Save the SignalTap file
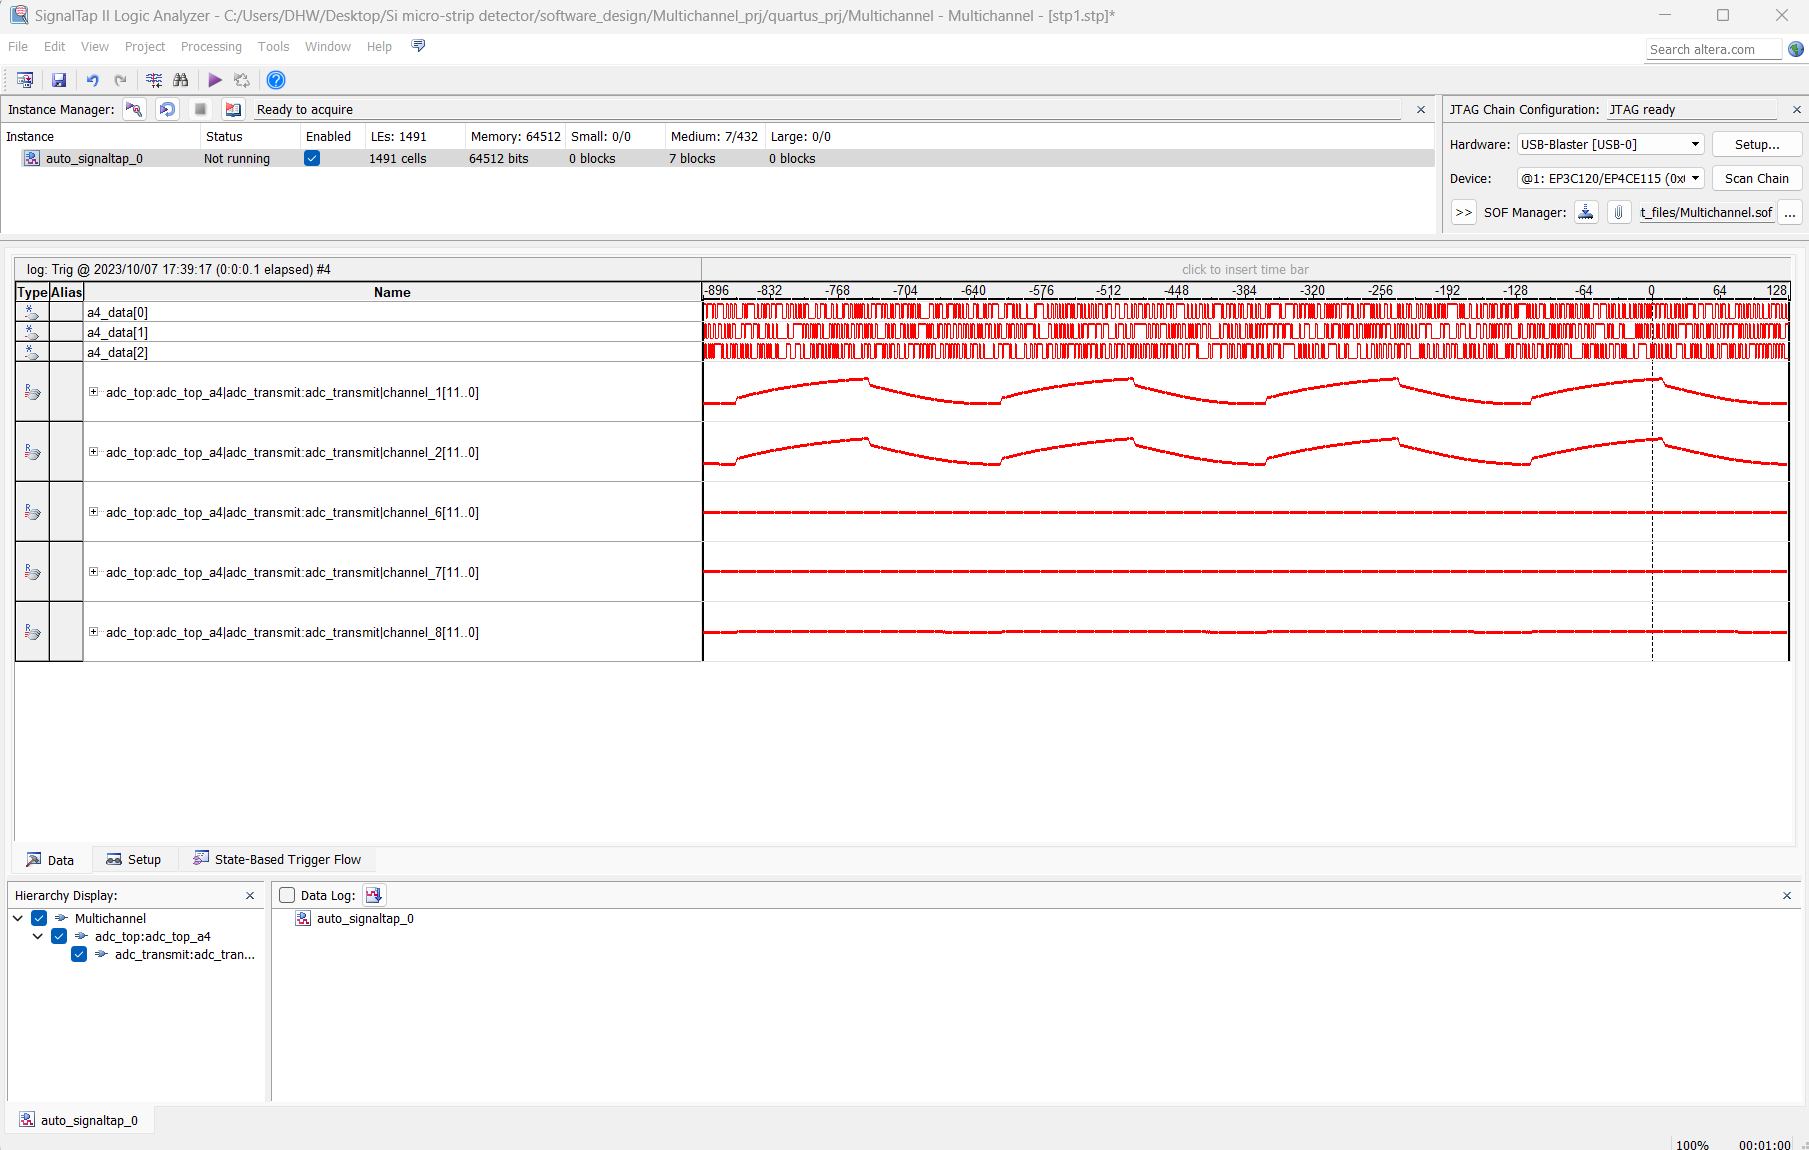The image size is (1809, 1150). pyautogui.click(x=59, y=80)
